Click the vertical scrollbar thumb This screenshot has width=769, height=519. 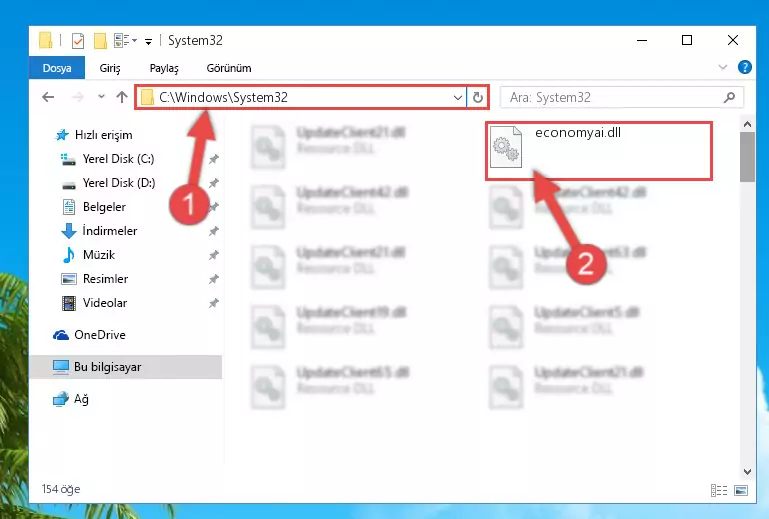[x=747, y=155]
